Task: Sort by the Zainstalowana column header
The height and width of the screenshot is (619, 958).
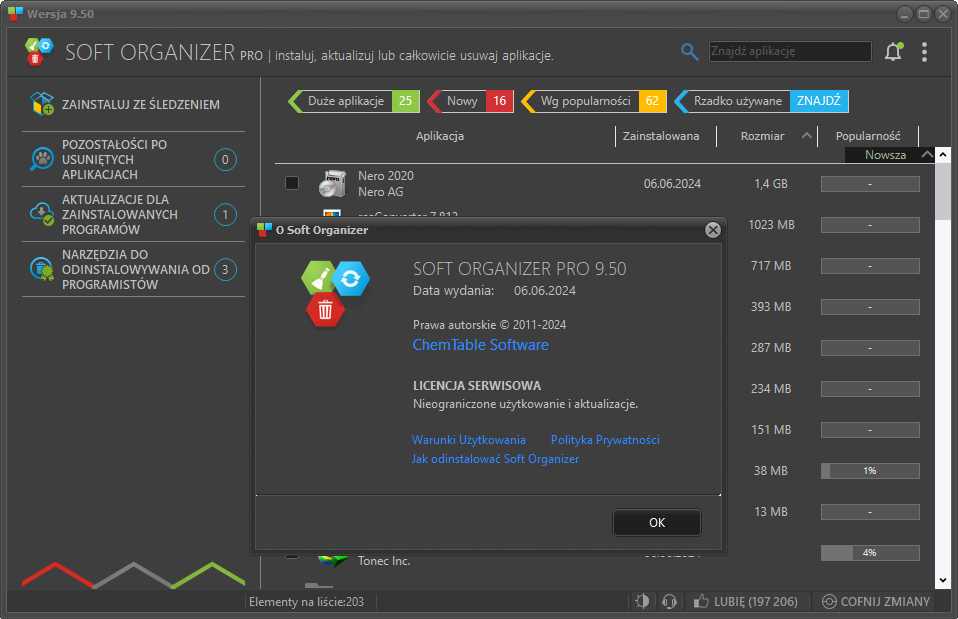Action: (660, 136)
